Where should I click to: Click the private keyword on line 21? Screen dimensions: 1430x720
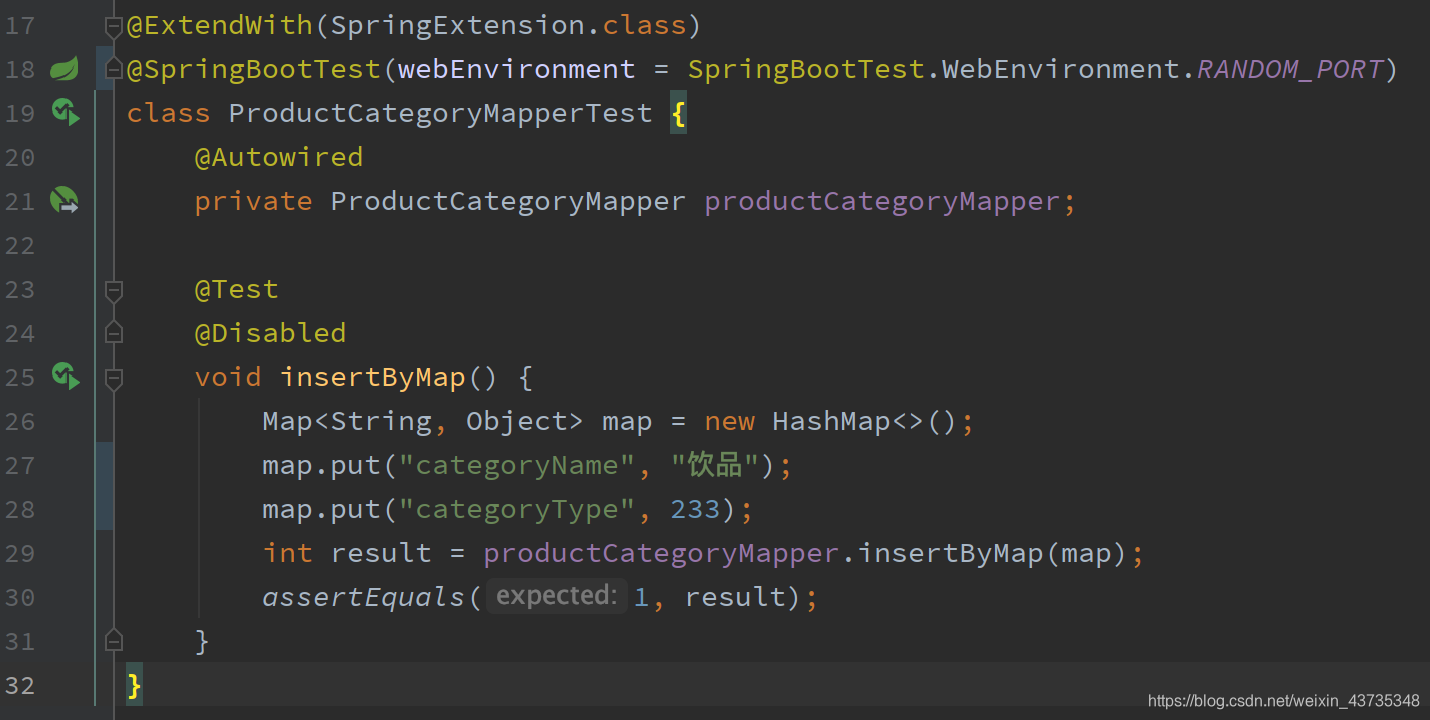pyautogui.click(x=254, y=201)
